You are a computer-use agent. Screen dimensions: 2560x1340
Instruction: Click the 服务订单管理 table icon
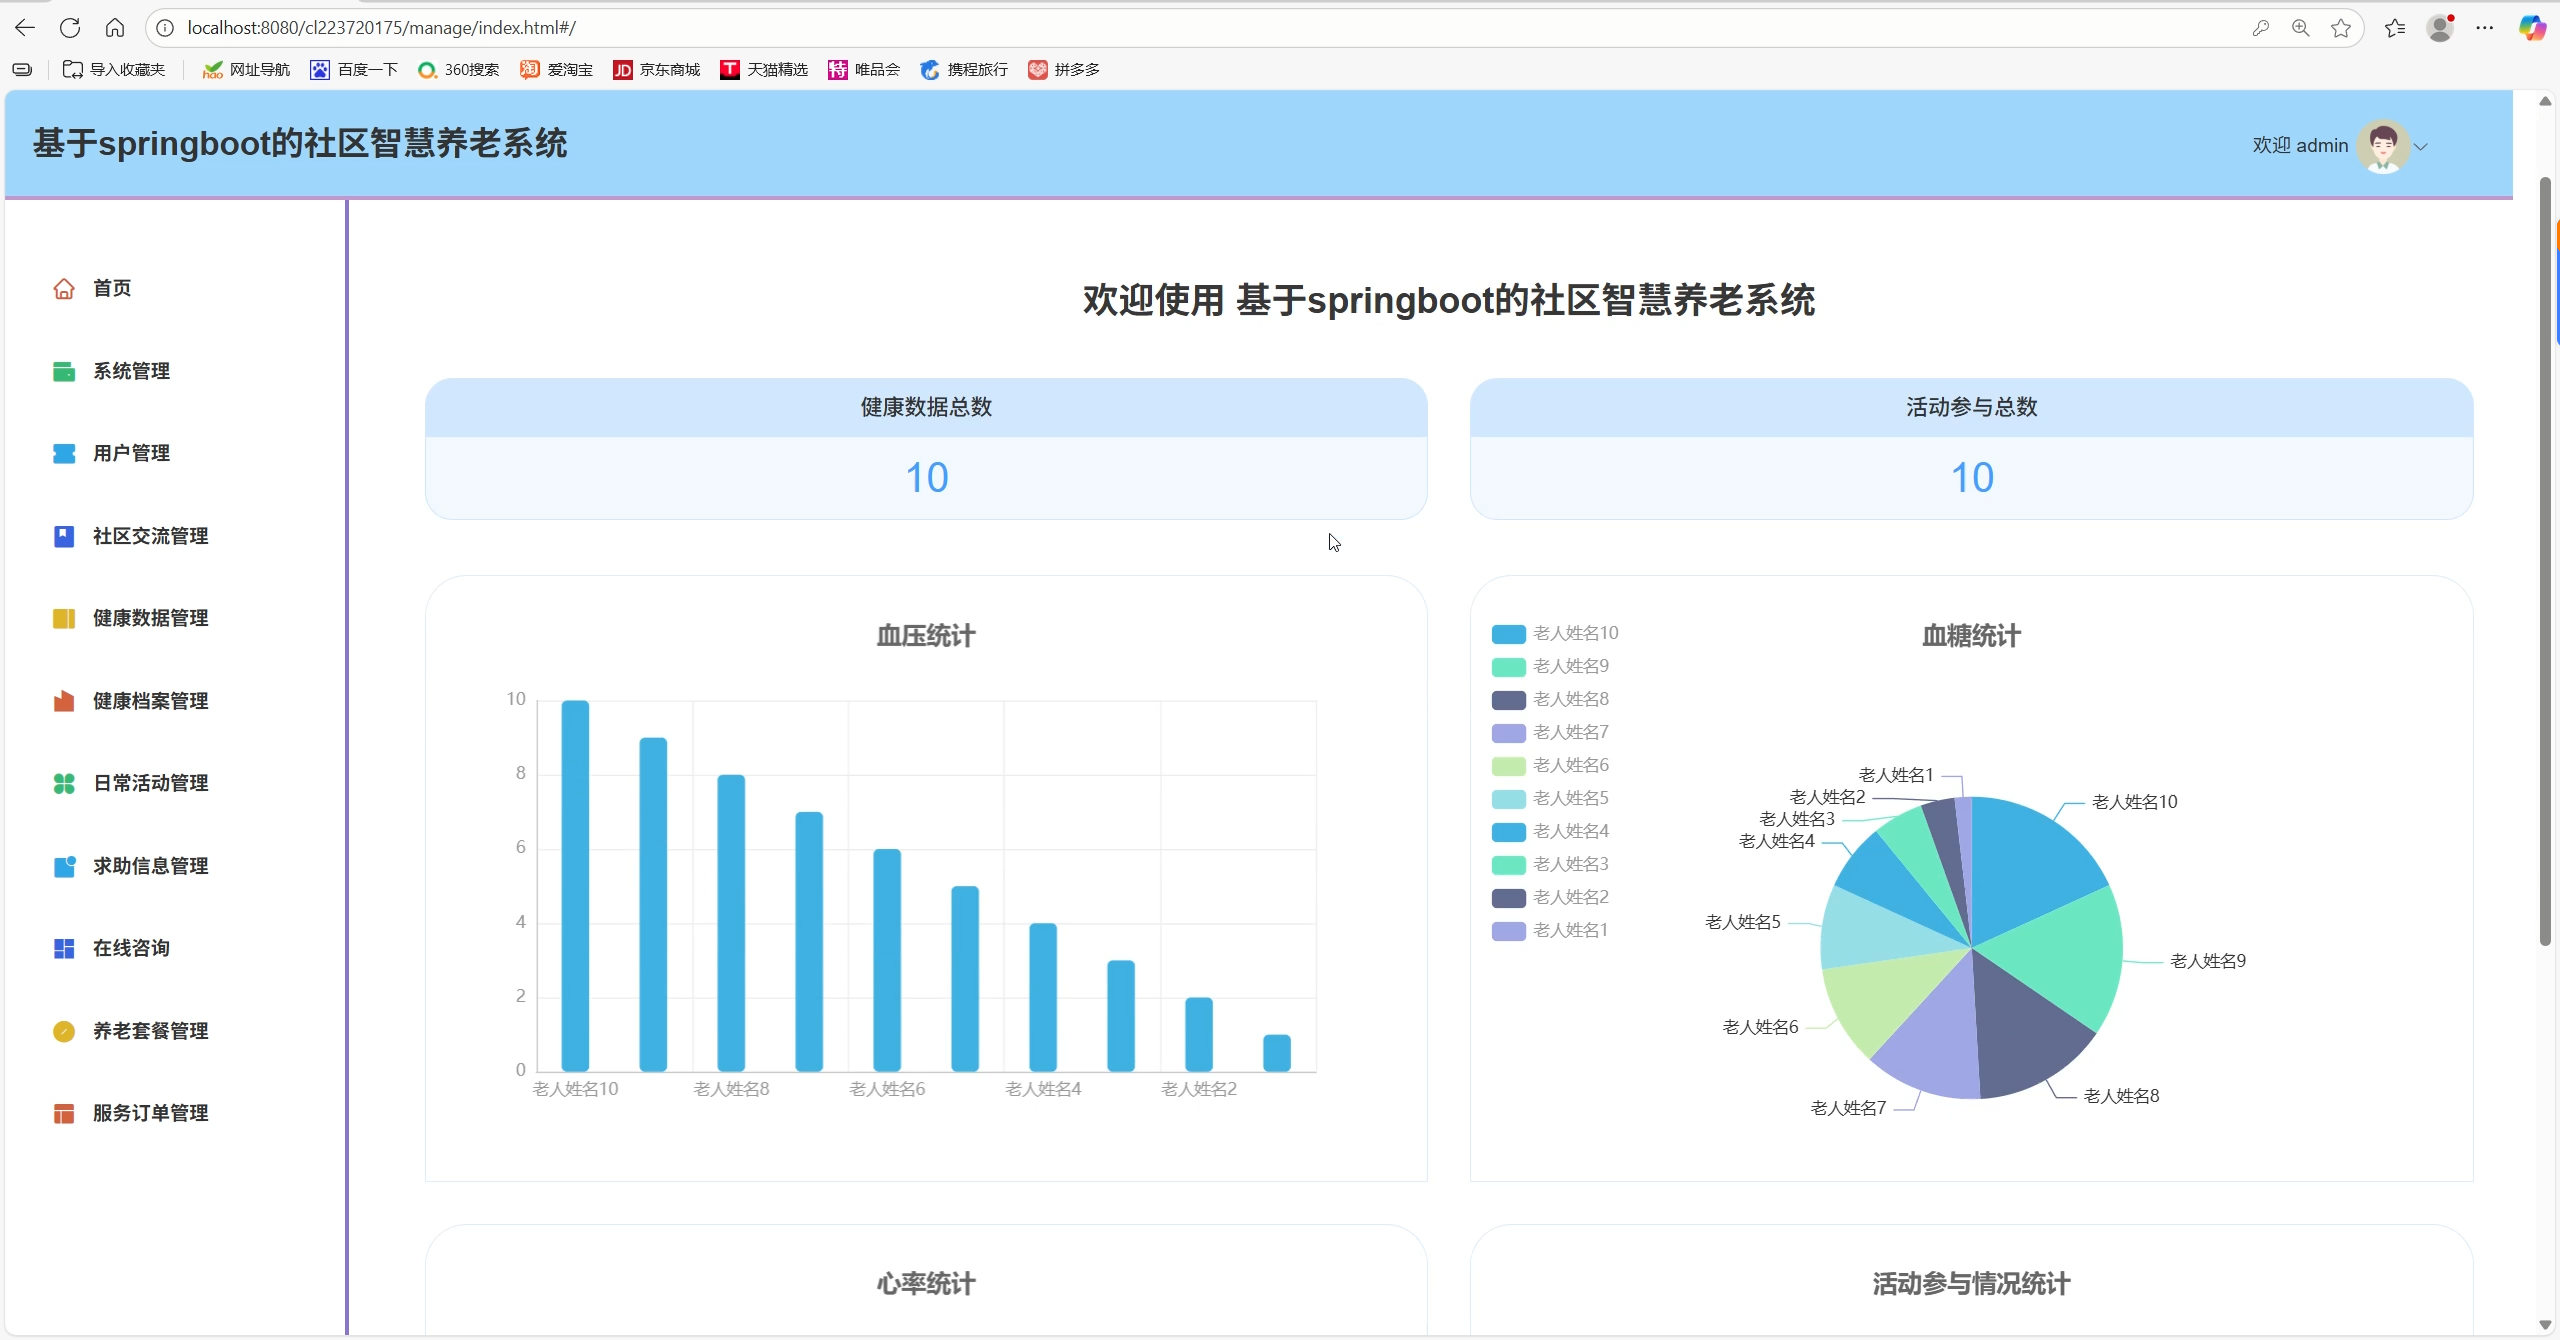[64, 1114]
